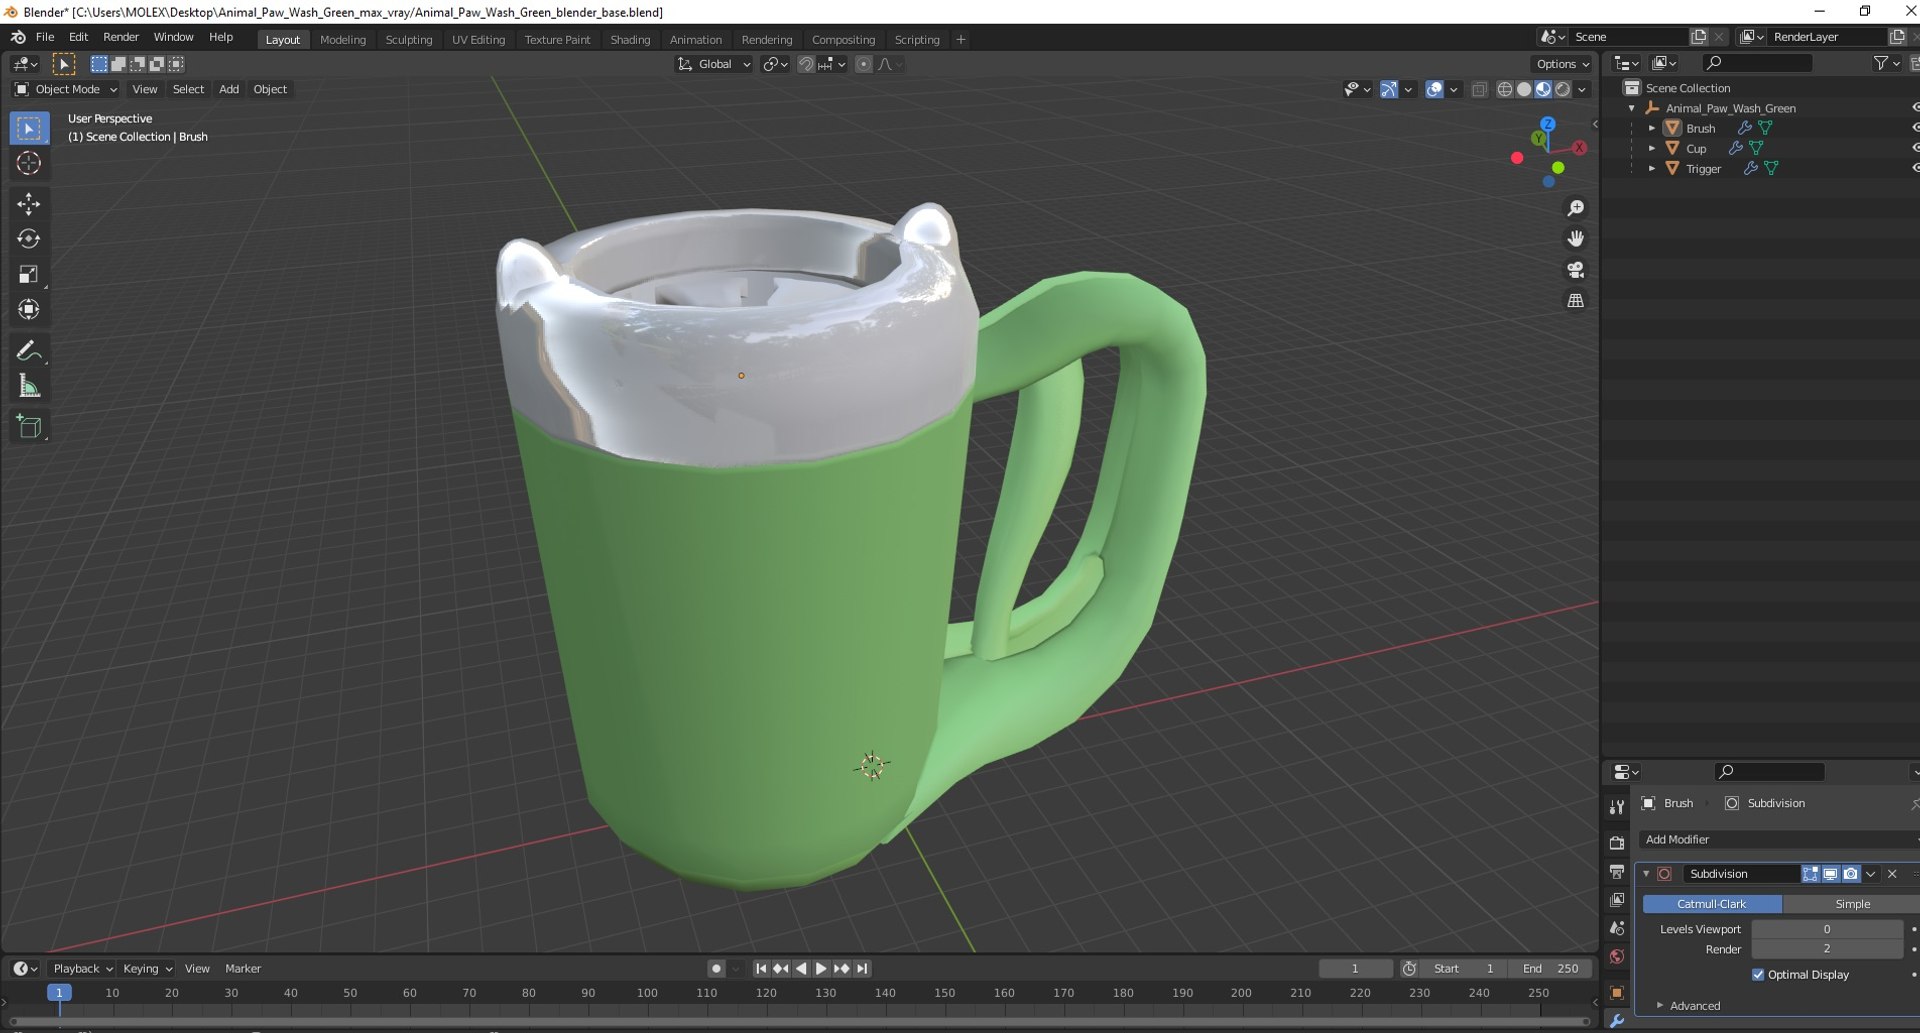Open the Global transform orientation dropdown
Screen dimensions: 1920x1033
[714, 64]
